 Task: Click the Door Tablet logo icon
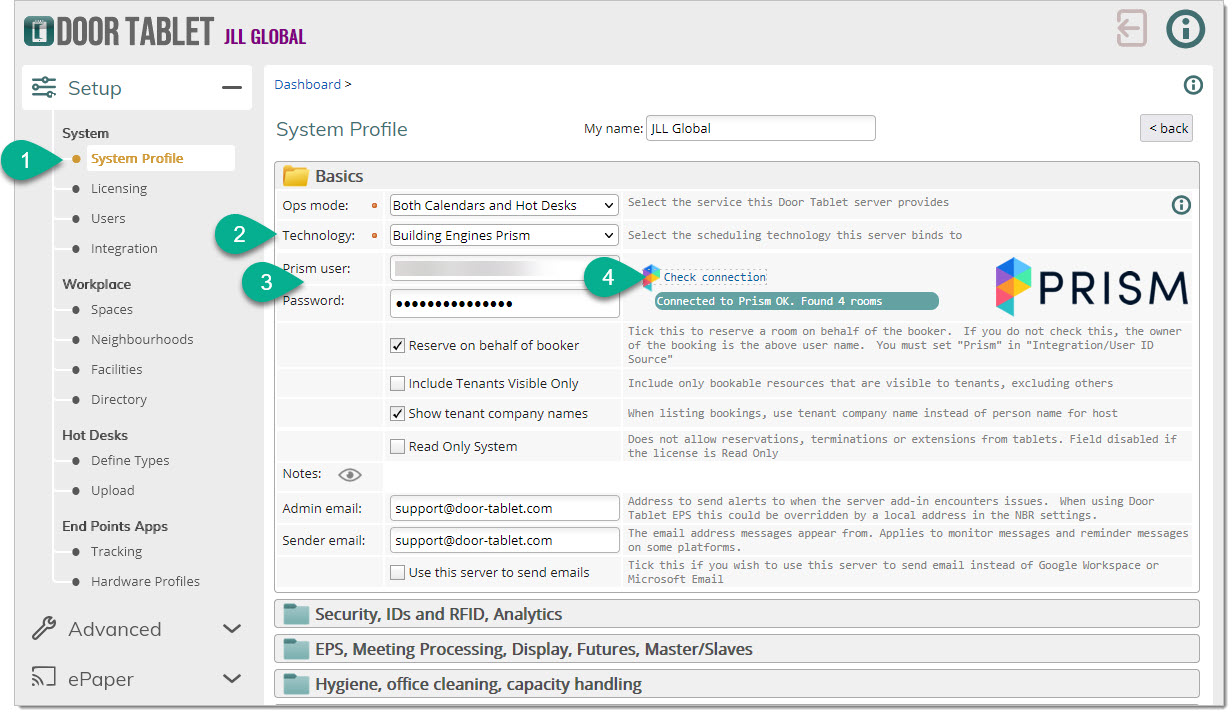click(x=38, y=32)
